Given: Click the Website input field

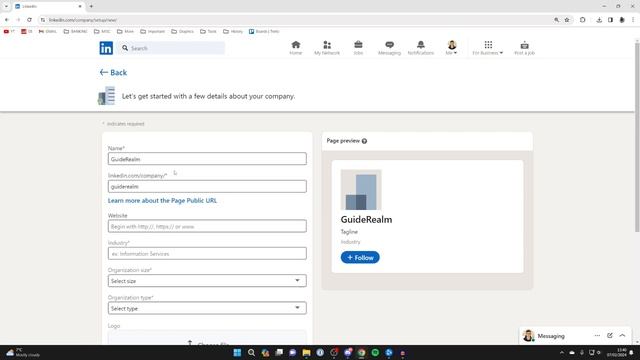Looking at the screenshot, I should (207, 226).
